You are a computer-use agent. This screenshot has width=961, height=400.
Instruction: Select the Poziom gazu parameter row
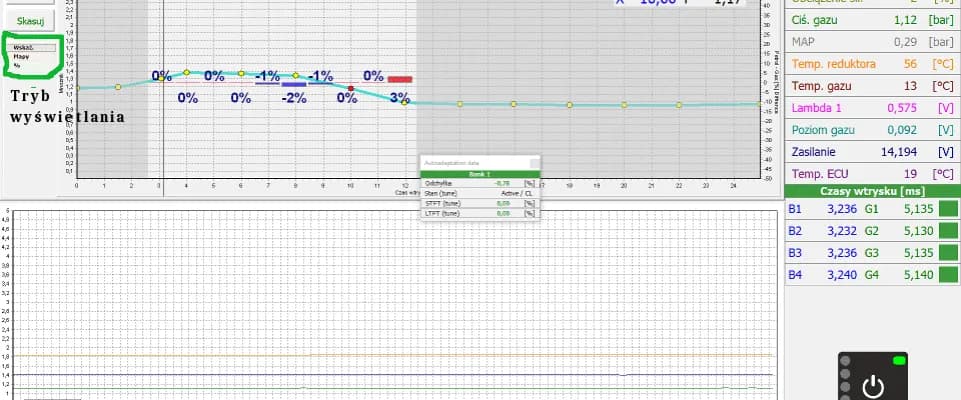(872, 130)
